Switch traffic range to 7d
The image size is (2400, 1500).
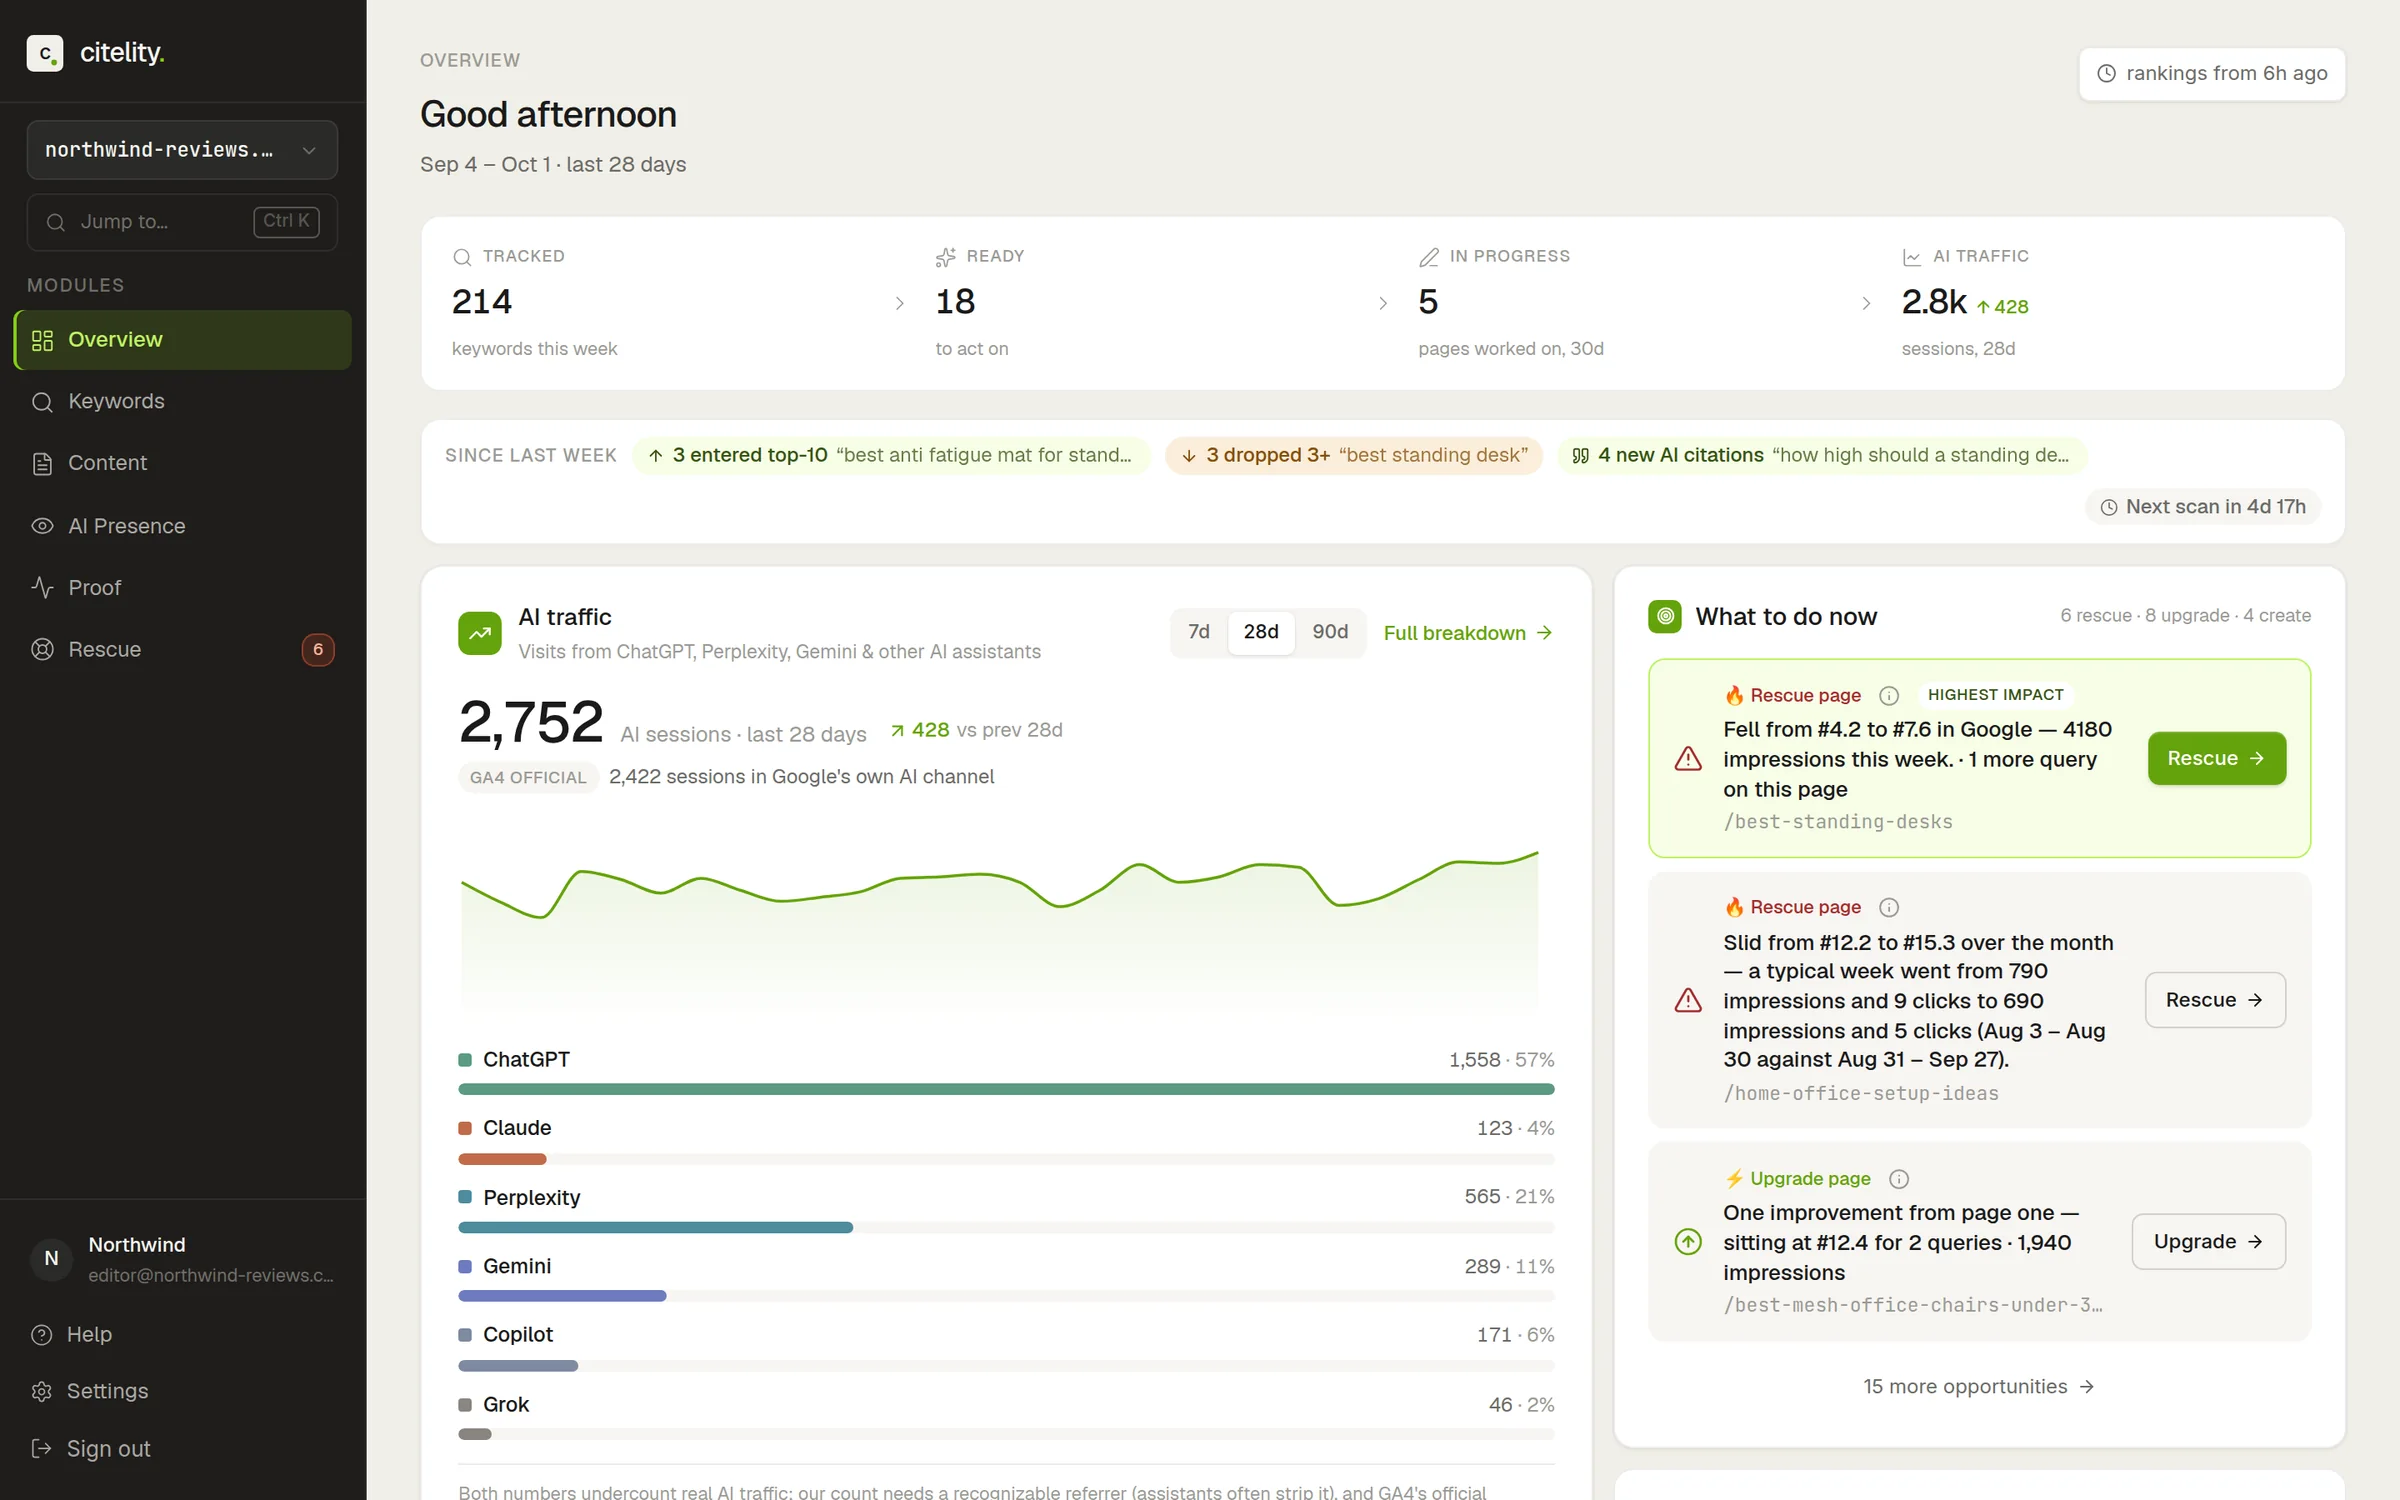[1198, 632]
